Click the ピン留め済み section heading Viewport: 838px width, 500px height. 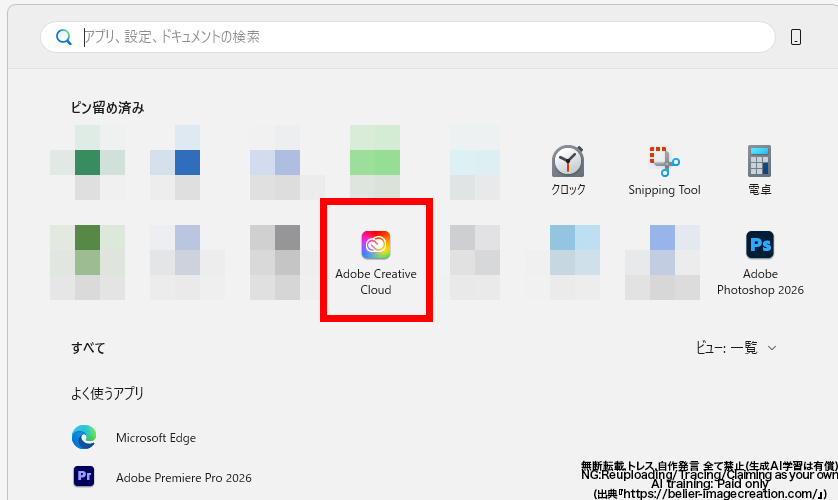click(107, 108)
